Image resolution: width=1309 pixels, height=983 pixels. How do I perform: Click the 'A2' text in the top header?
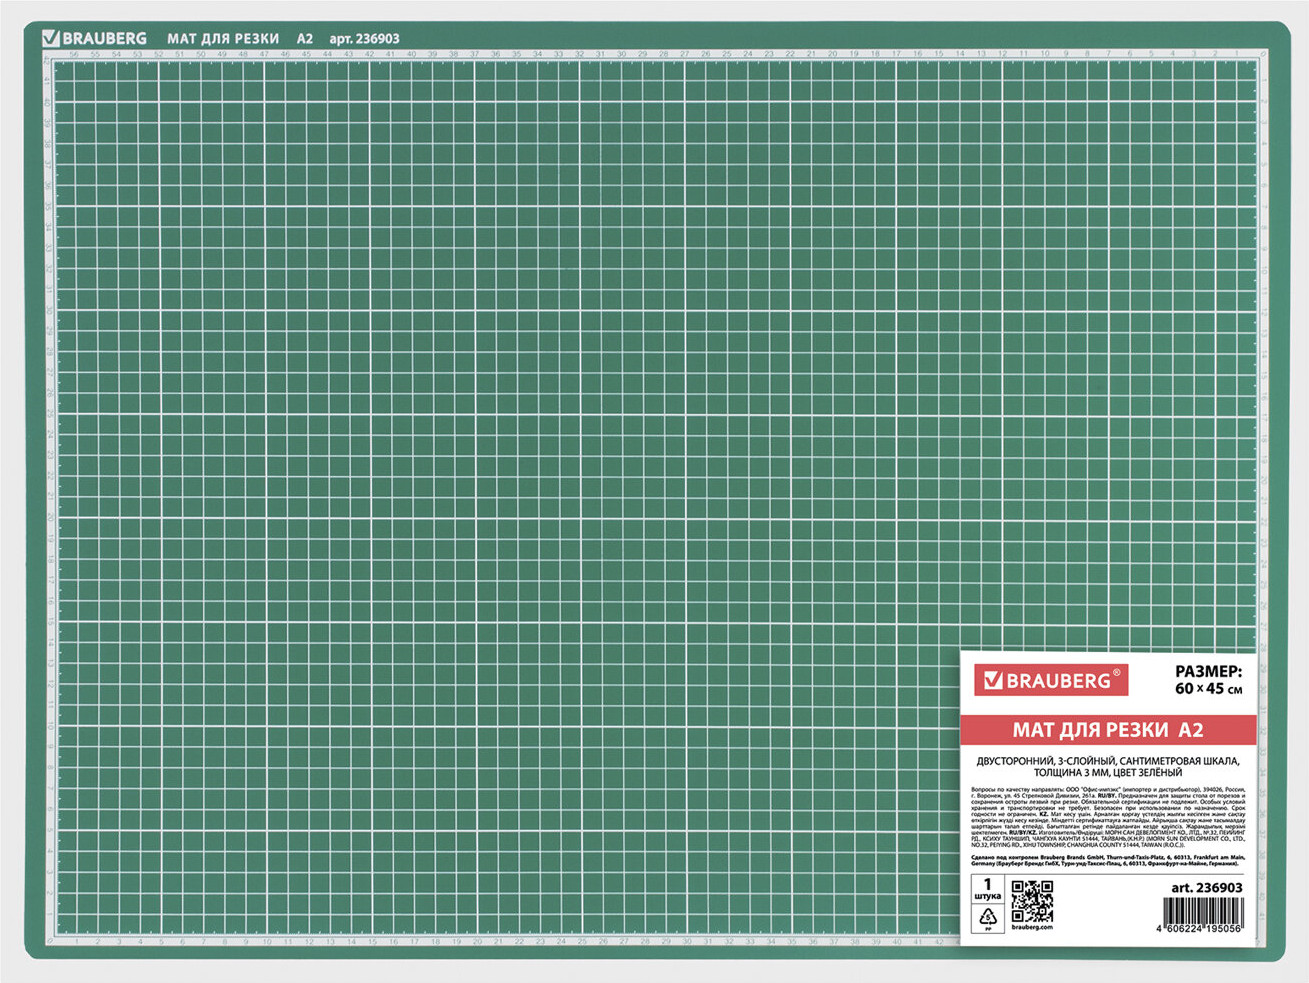click(x=304, y=39)
